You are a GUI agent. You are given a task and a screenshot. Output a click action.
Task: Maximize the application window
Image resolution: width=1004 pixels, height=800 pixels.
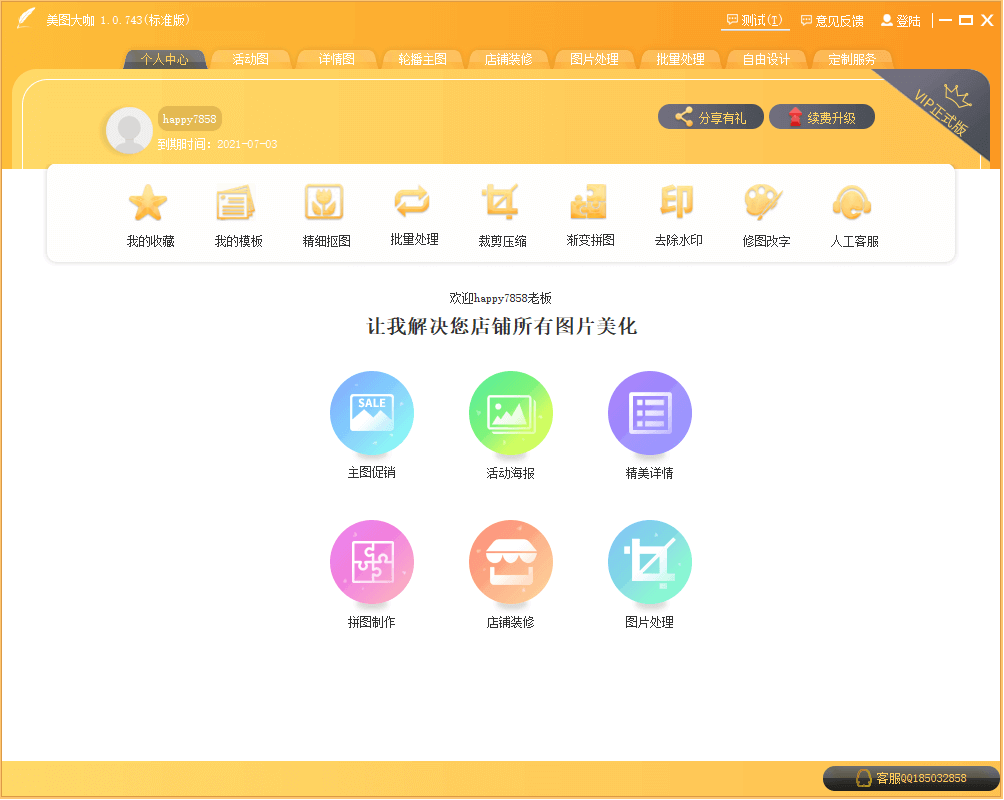(966, 20)
